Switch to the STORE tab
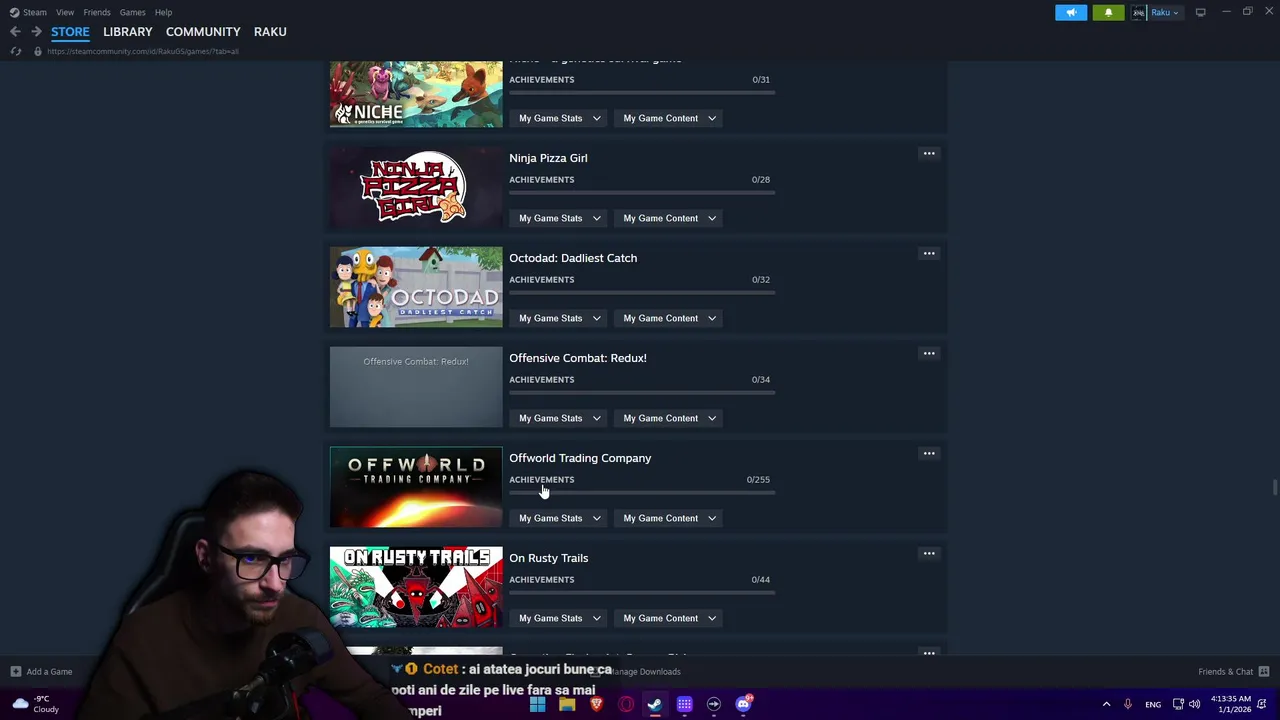Image resolution: width=1280 pixels, height=720 pixels. coord(70,32)
